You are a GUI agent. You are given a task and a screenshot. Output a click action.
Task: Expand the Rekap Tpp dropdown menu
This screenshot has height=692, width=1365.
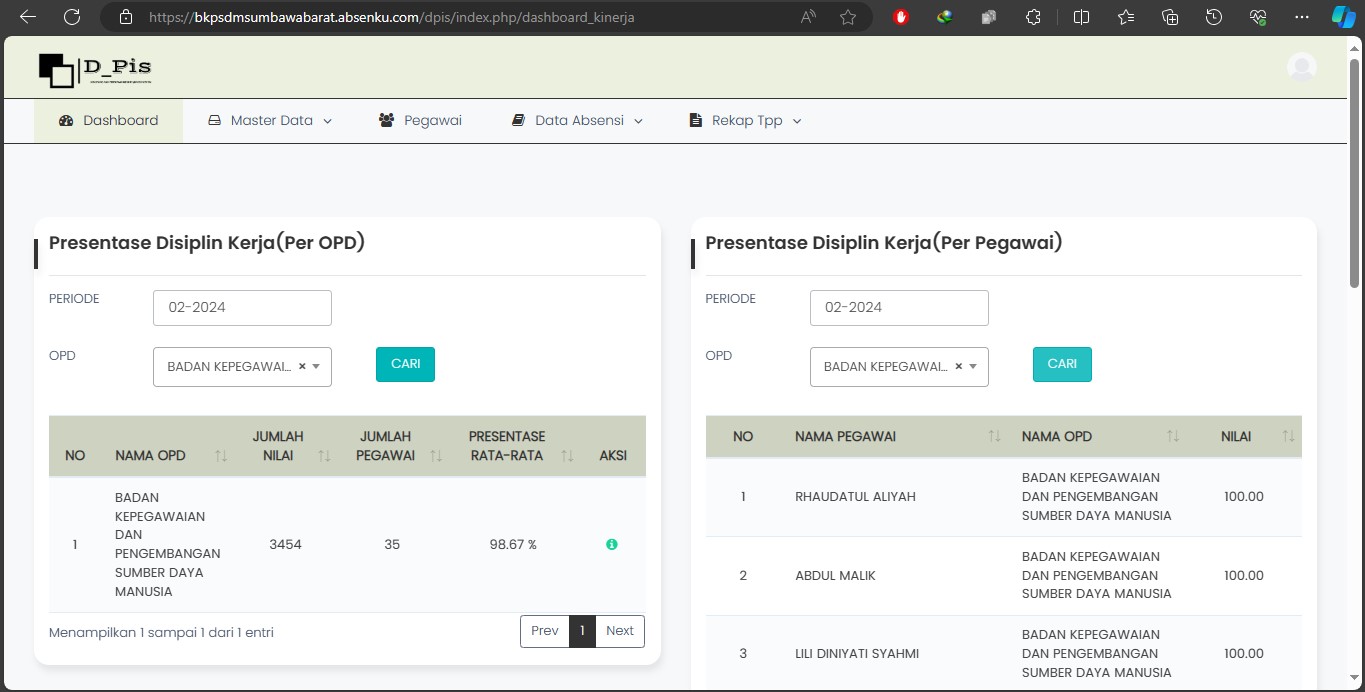pyautogui.click(x=746, y=121)
